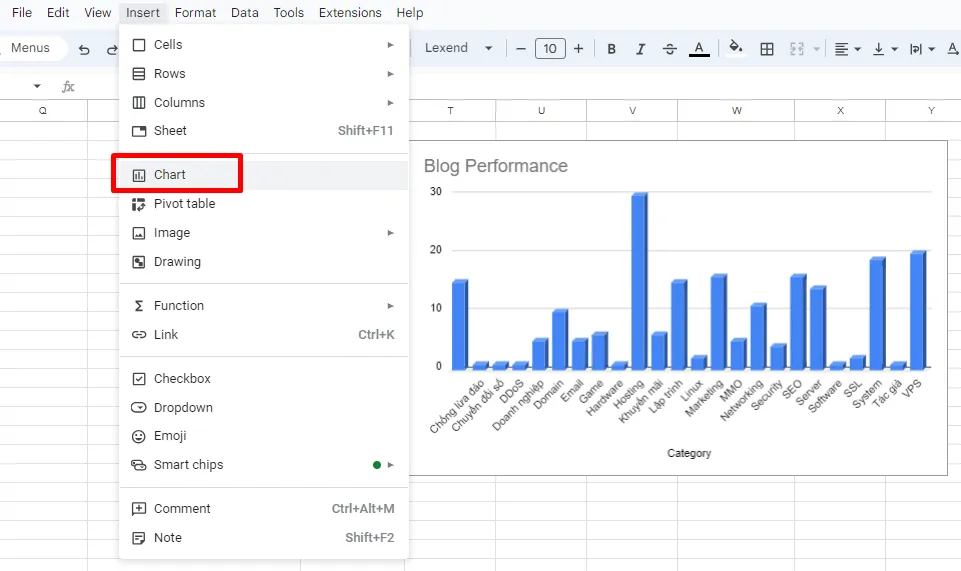The height and width of the screenshot is (571, 961).
Task: Click the System bar in chart
Action: (x=878, y=313)
